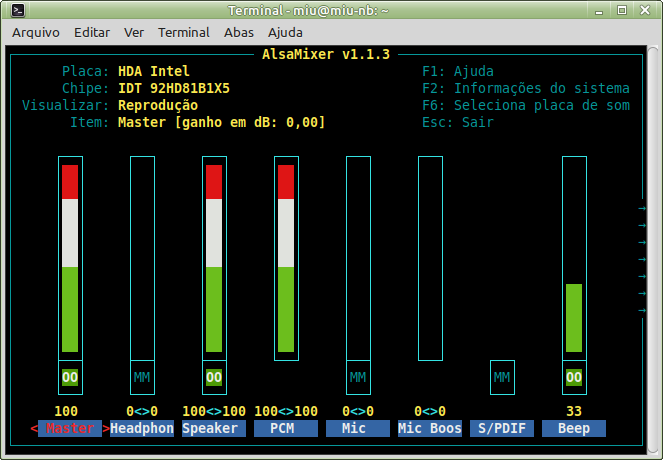Click the F1: Ajuda help text

[458, 71]
